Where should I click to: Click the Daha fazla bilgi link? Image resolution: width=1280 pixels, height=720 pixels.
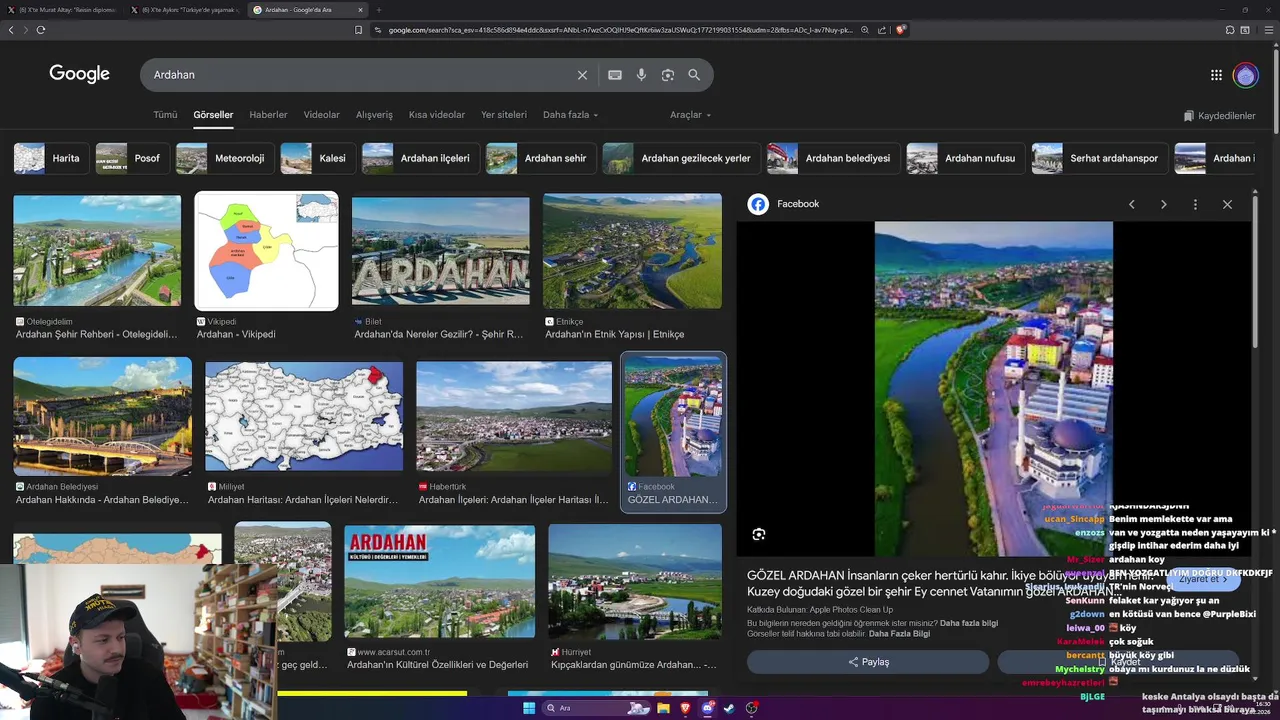click(969, 623)
